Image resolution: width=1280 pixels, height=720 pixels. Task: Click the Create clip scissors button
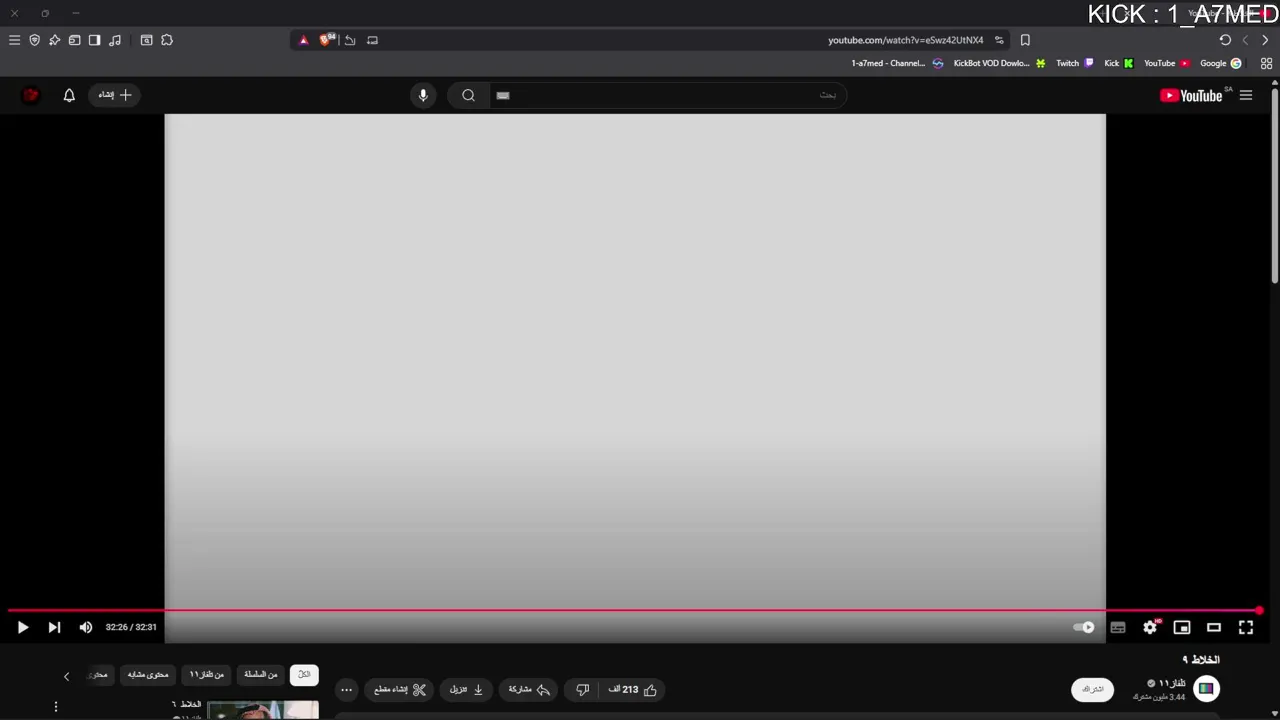click(x=400, y=689)
